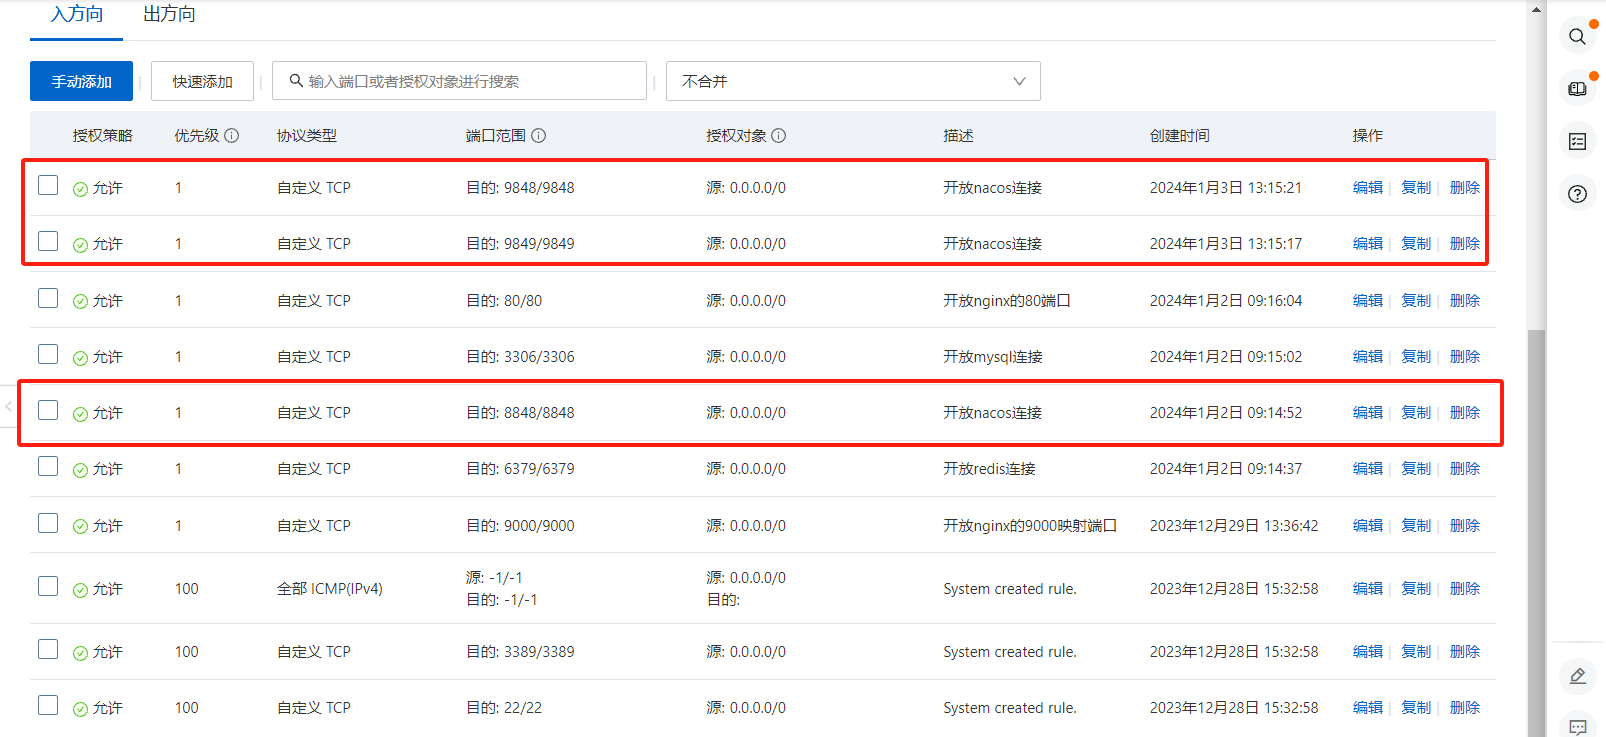Open the help question mark icon
Viewport: 1606px width, 737px height.
1577,194
